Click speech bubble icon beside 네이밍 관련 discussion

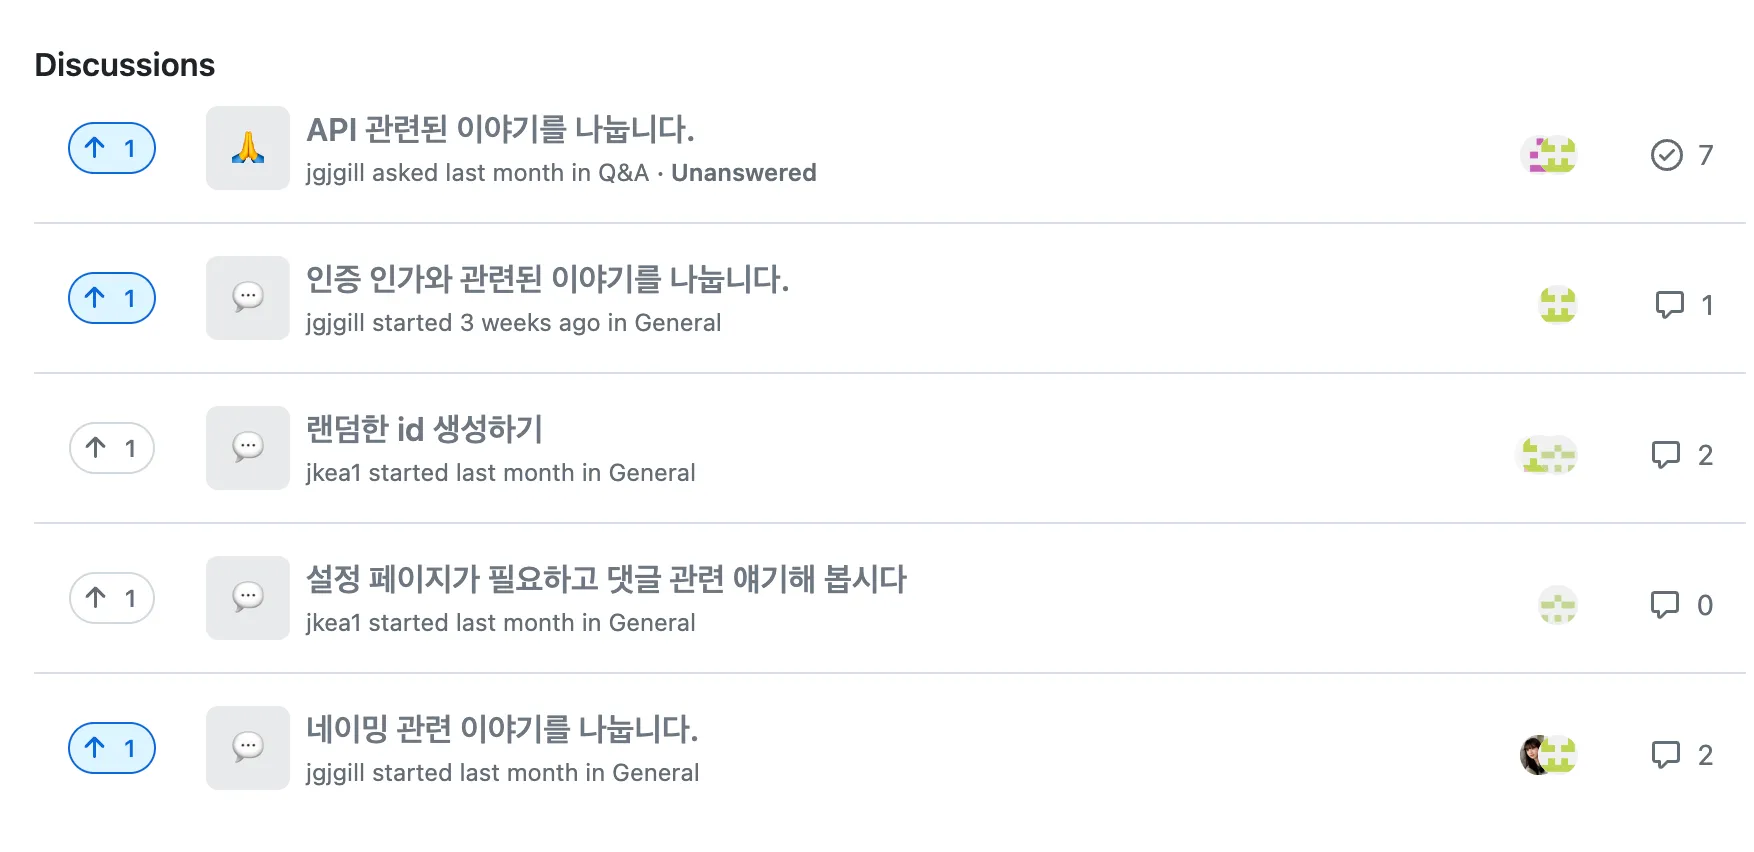(247, 748)
